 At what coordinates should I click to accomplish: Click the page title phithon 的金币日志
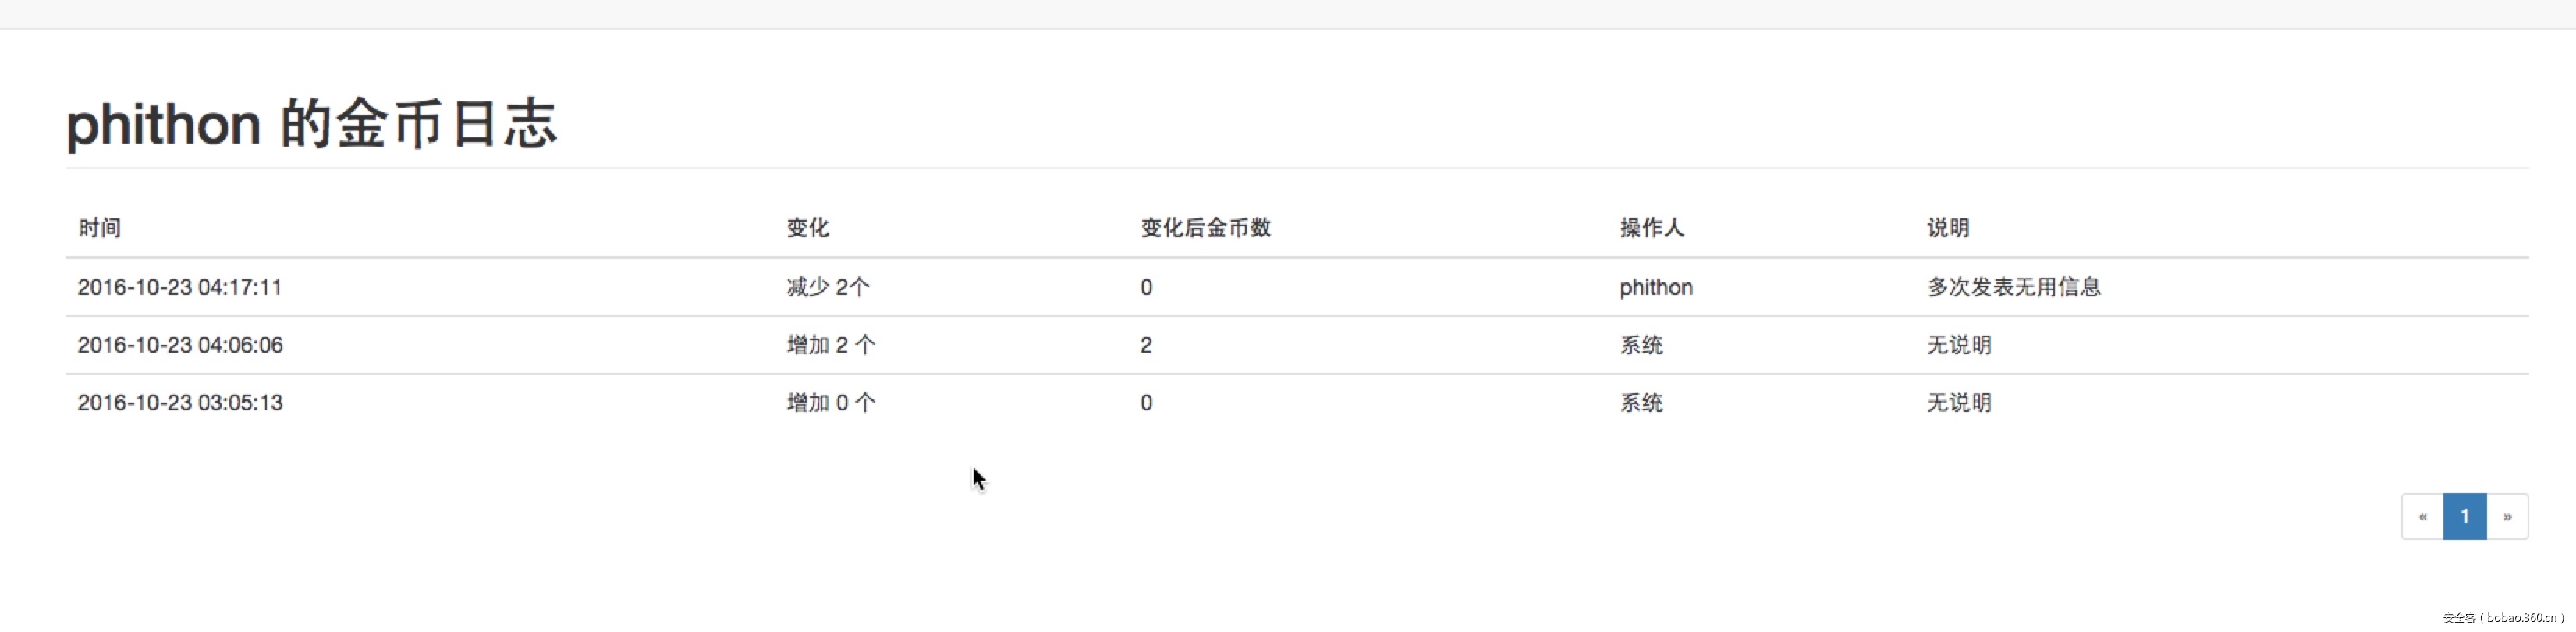tap(310, 123)
